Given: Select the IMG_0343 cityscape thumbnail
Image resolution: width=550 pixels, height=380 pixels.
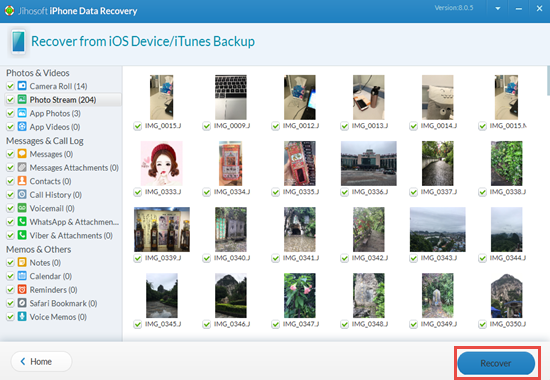Looking at the screenshot, I should click(438, 229).
